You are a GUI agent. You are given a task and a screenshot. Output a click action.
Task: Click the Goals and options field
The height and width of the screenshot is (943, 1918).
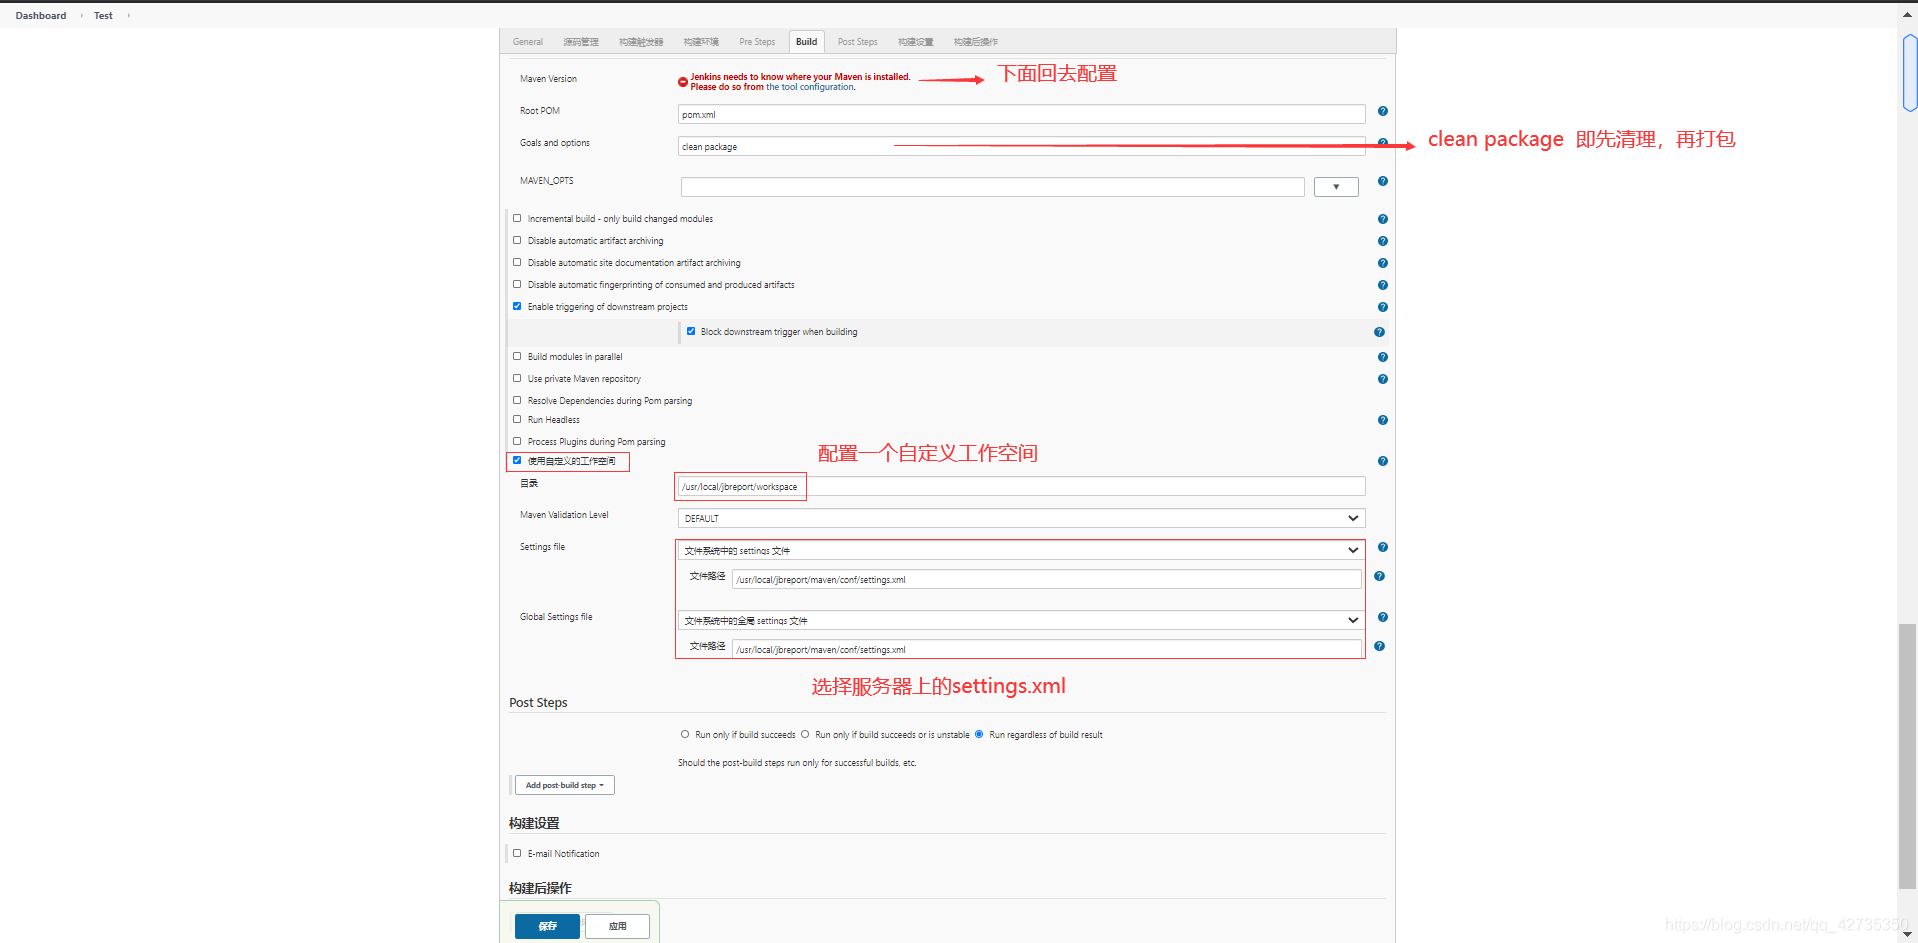coord(1021,146)
